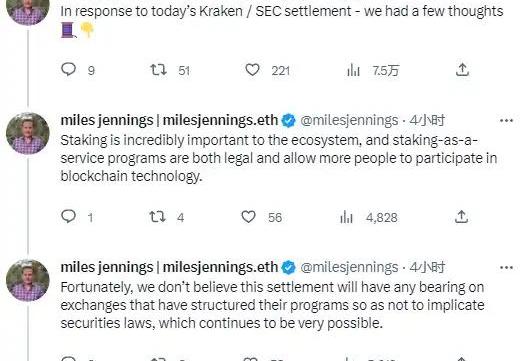Open the display name on the staking tweet
The width and height of the screenshot is (524, 361).
169,120
